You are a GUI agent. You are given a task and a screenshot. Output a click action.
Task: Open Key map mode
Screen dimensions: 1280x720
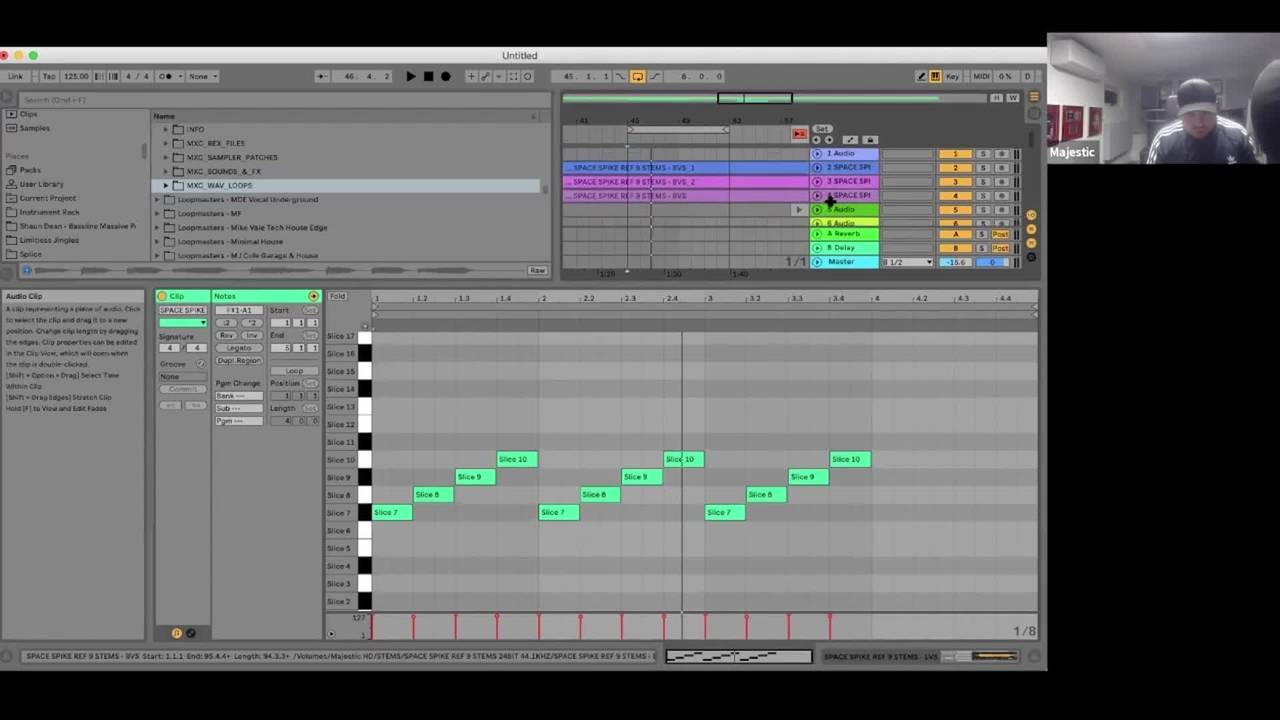coord(952,76)
